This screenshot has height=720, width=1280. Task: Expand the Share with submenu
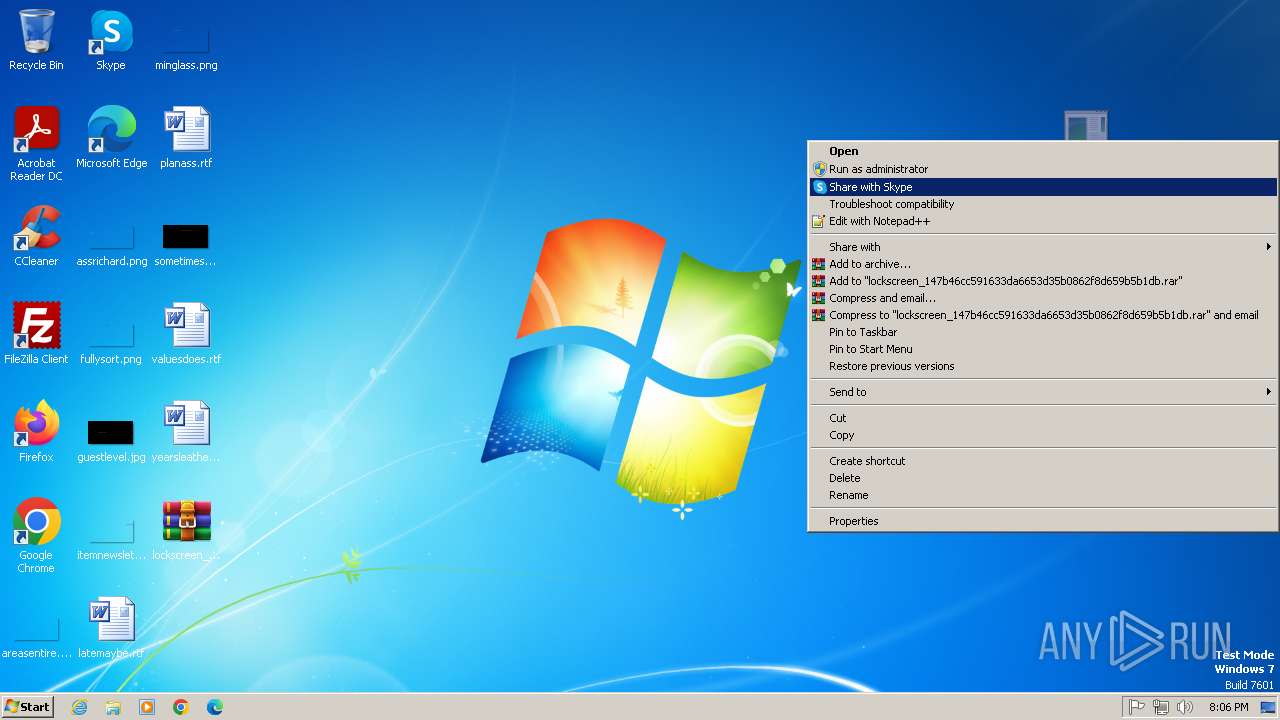tap(1043, 247)
